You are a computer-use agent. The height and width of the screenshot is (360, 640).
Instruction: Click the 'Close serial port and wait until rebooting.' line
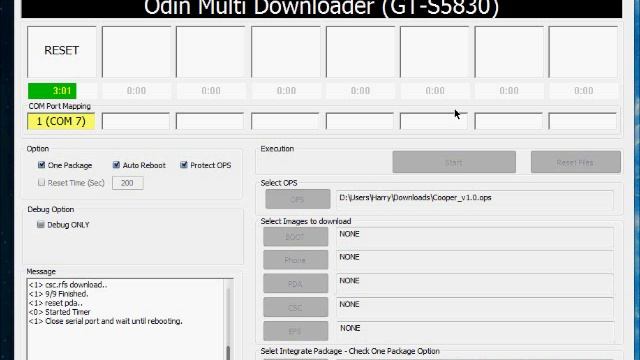tap(105, 321)
